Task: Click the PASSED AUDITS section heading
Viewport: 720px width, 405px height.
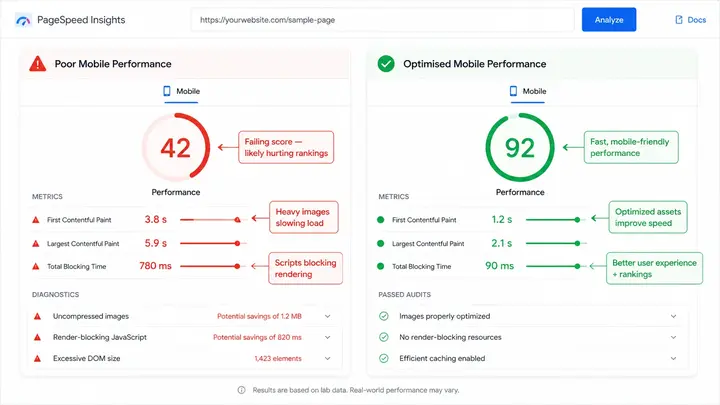Action: coord(405,294)
